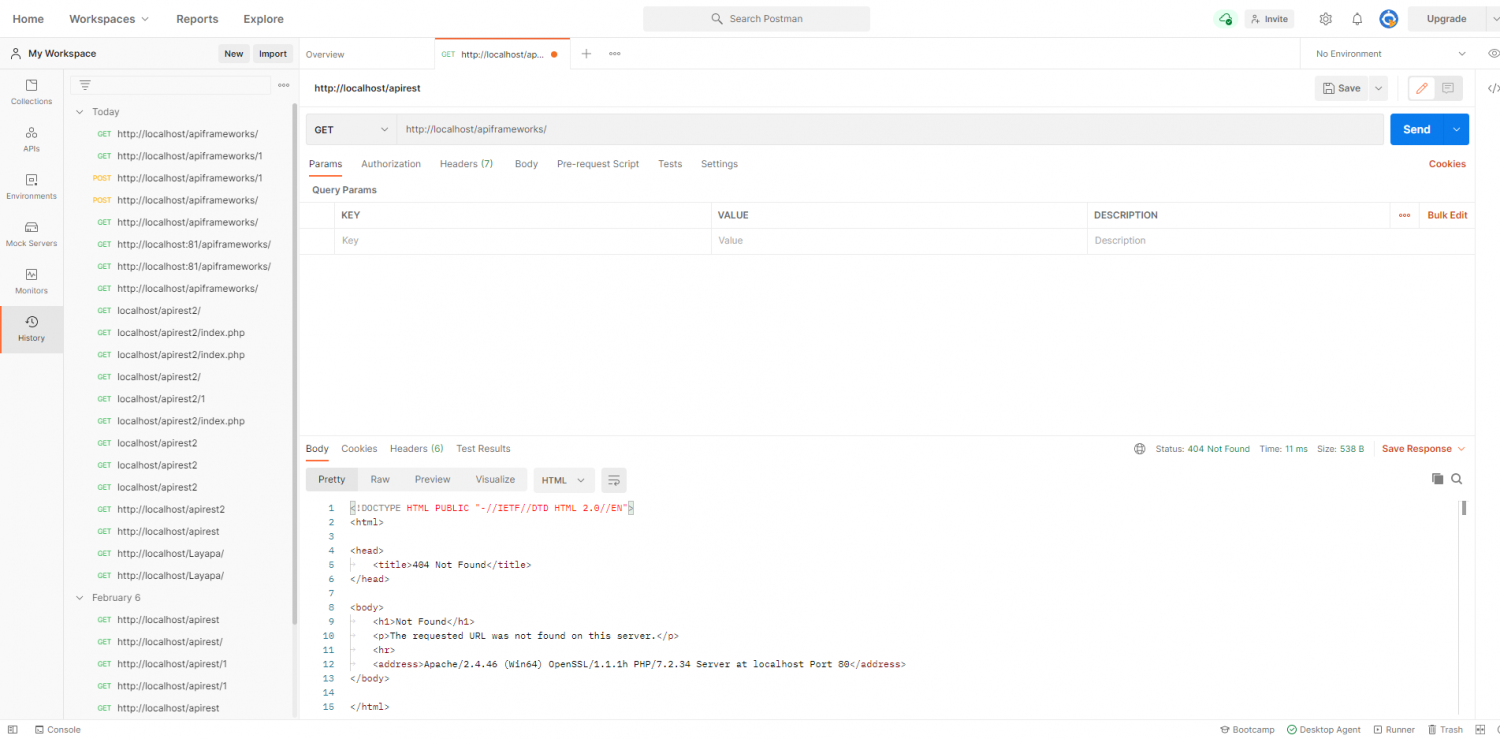
Task: Copy response body with copy icon
Action: point(1437,479)
